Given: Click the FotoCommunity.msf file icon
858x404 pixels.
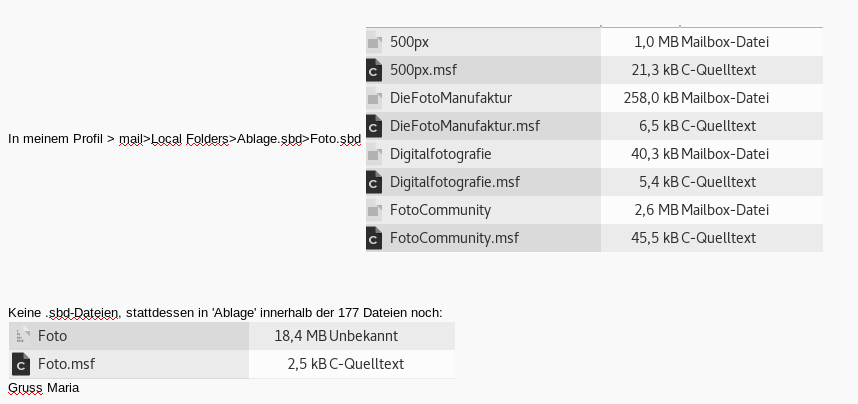Looking at the screenshot, I should coord(375,238).
